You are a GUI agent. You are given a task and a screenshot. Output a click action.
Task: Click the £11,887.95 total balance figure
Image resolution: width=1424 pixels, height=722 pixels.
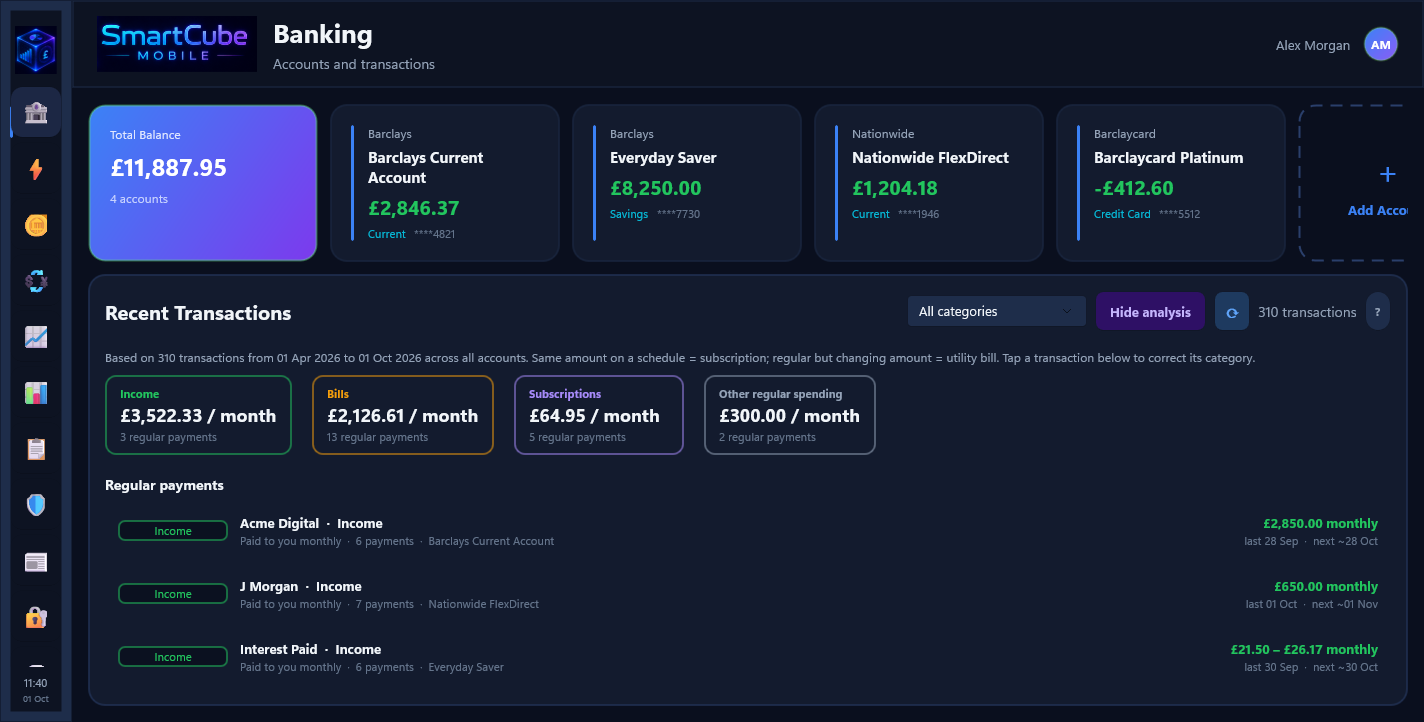pos(168,168)
